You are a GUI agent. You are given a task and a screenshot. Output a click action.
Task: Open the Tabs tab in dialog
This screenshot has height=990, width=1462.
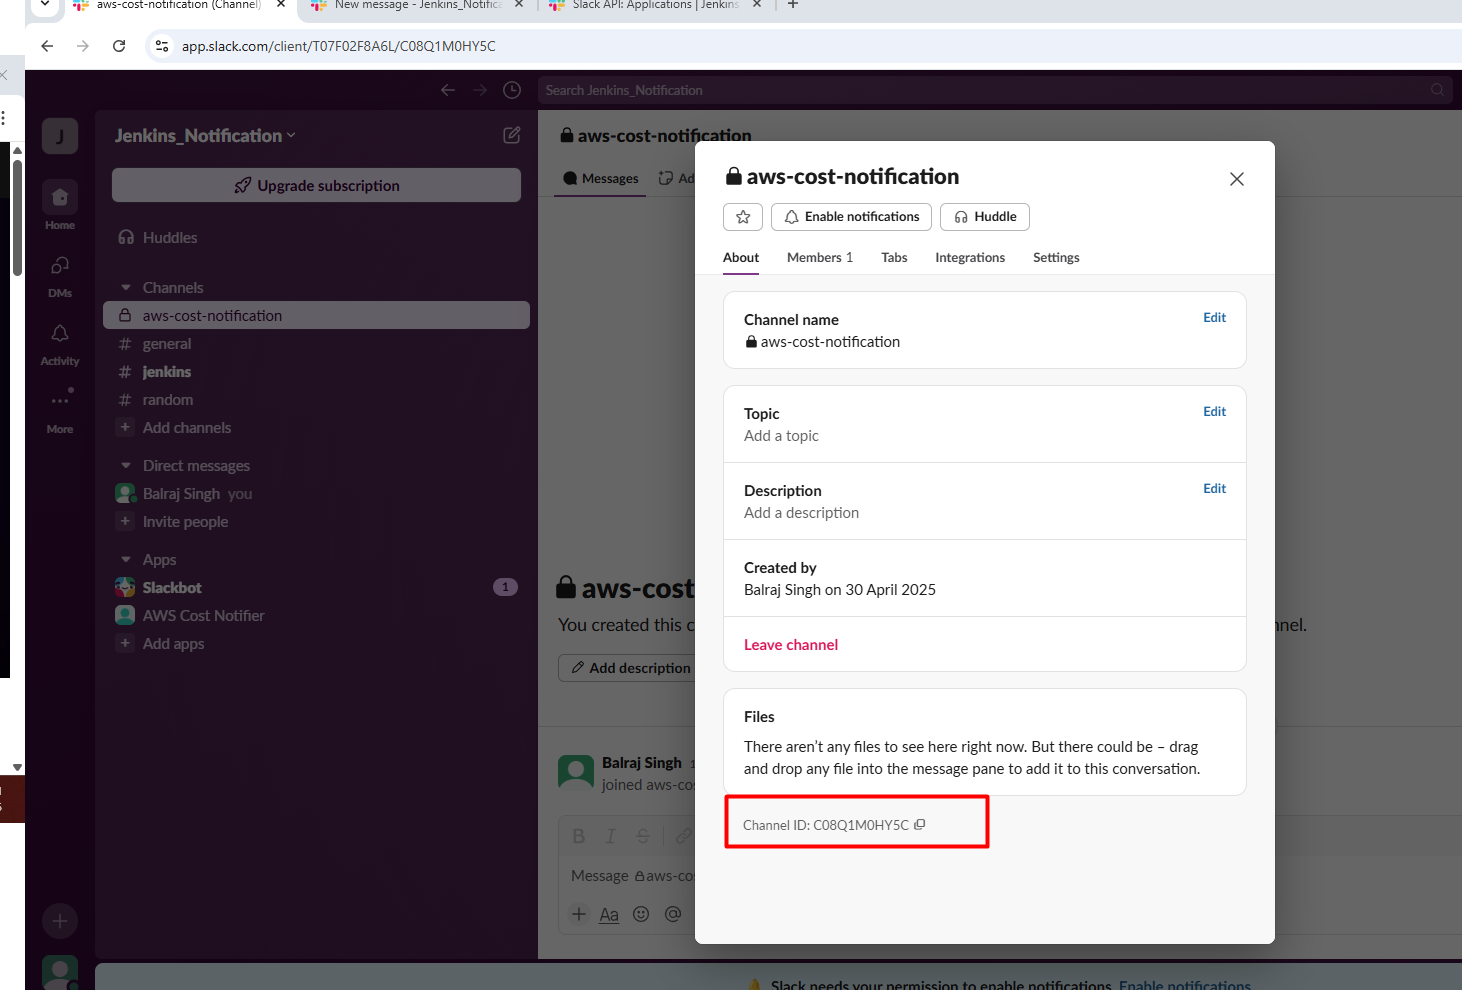(894, 257)
